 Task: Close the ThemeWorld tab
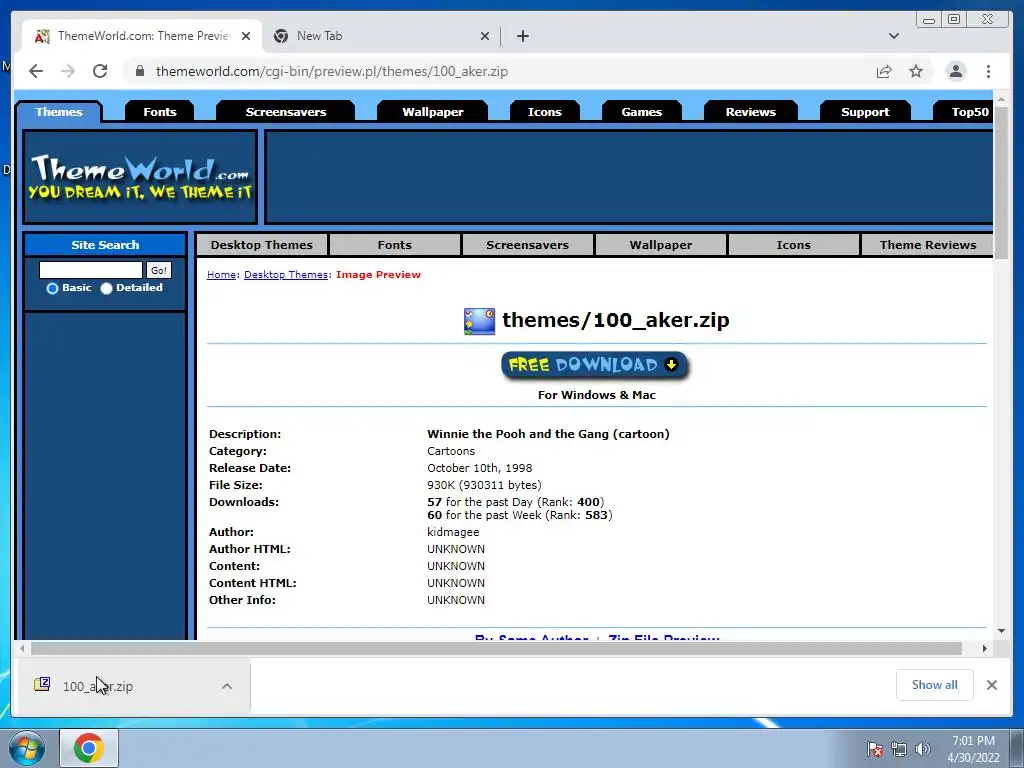tap(246, 36)
